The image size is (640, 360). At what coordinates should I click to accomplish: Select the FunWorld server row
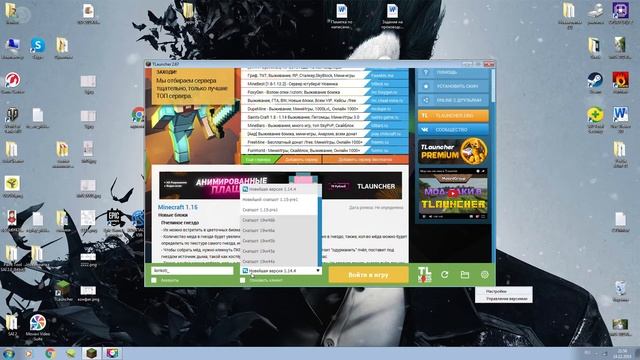point(324,151)
